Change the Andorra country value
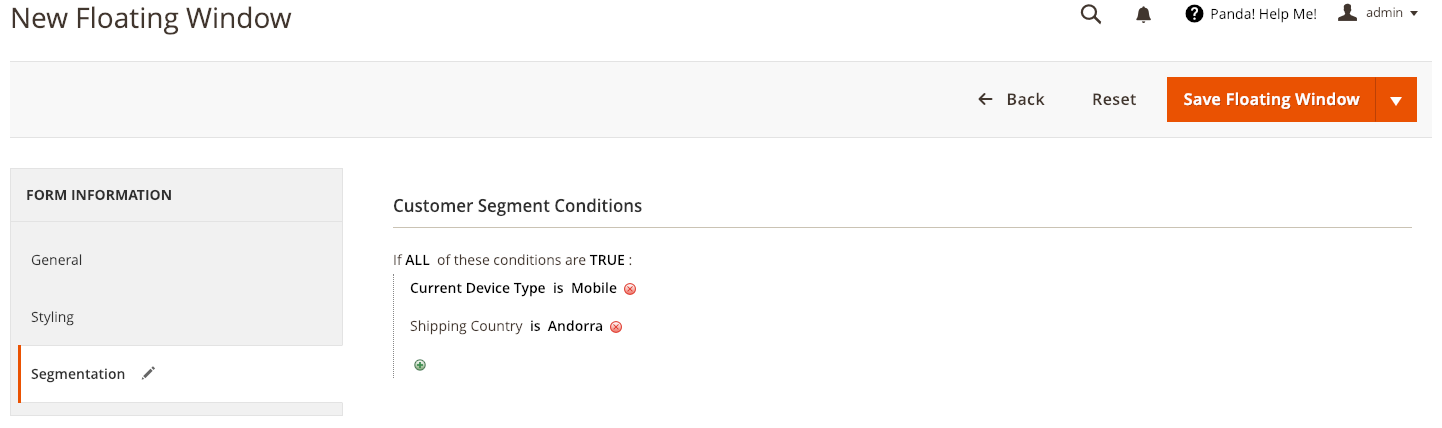Viewport: 1442px width, 428px height. pos(575,326)
